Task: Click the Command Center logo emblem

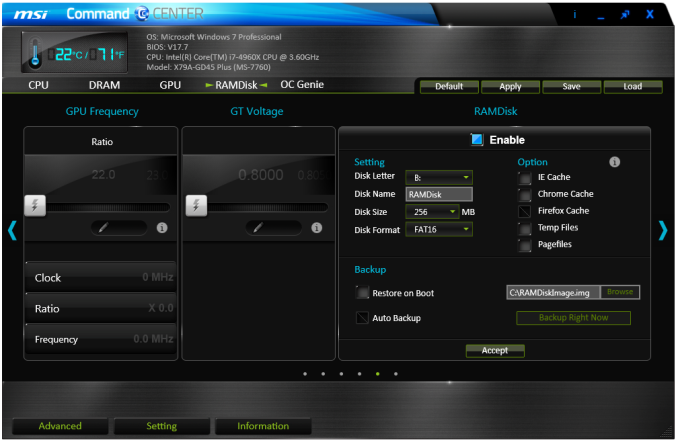Action: [142, 14]
